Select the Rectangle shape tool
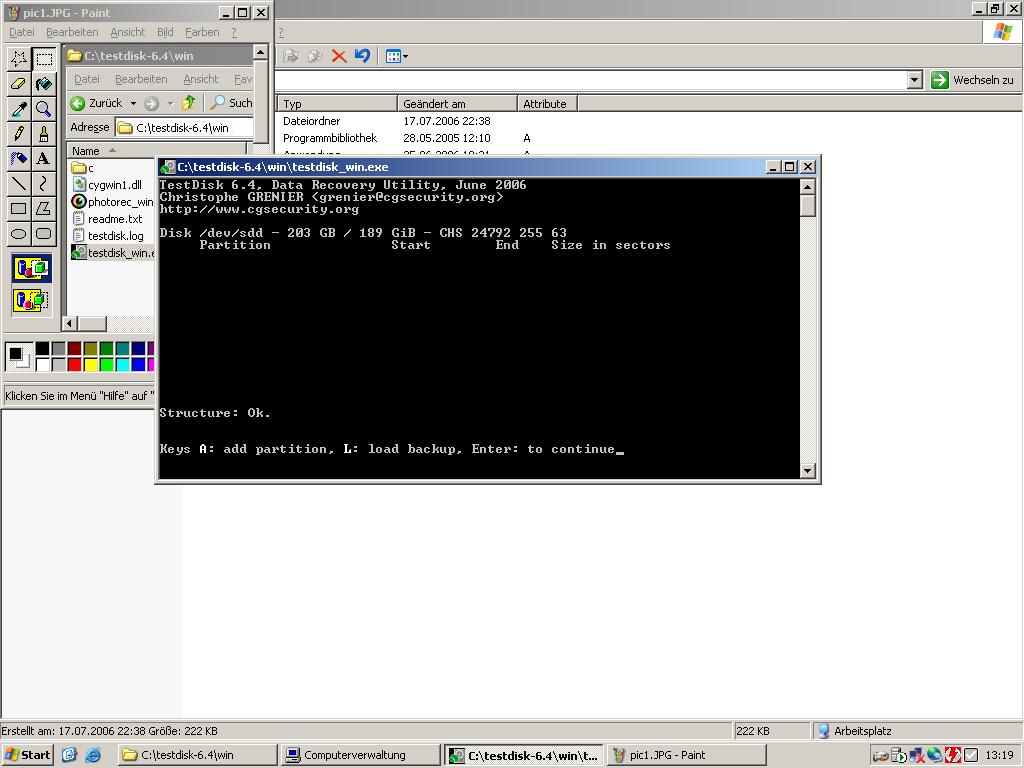This screenshot has width=1024, height=768. [18, 208]
